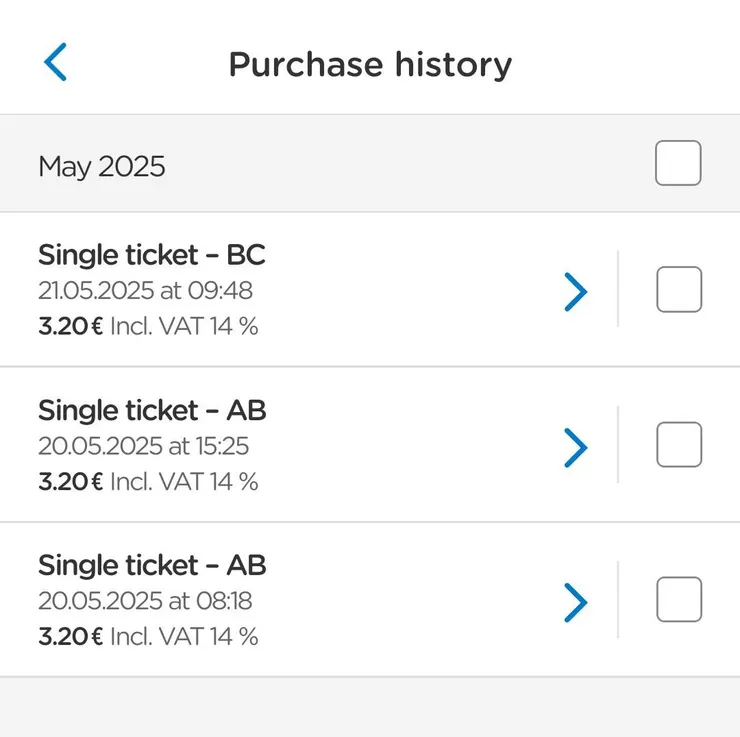Tap the 3.20 € price on 15:25 ticket
Image resolution: width=740 pixels, height=737 pixels.
[70, 481]
